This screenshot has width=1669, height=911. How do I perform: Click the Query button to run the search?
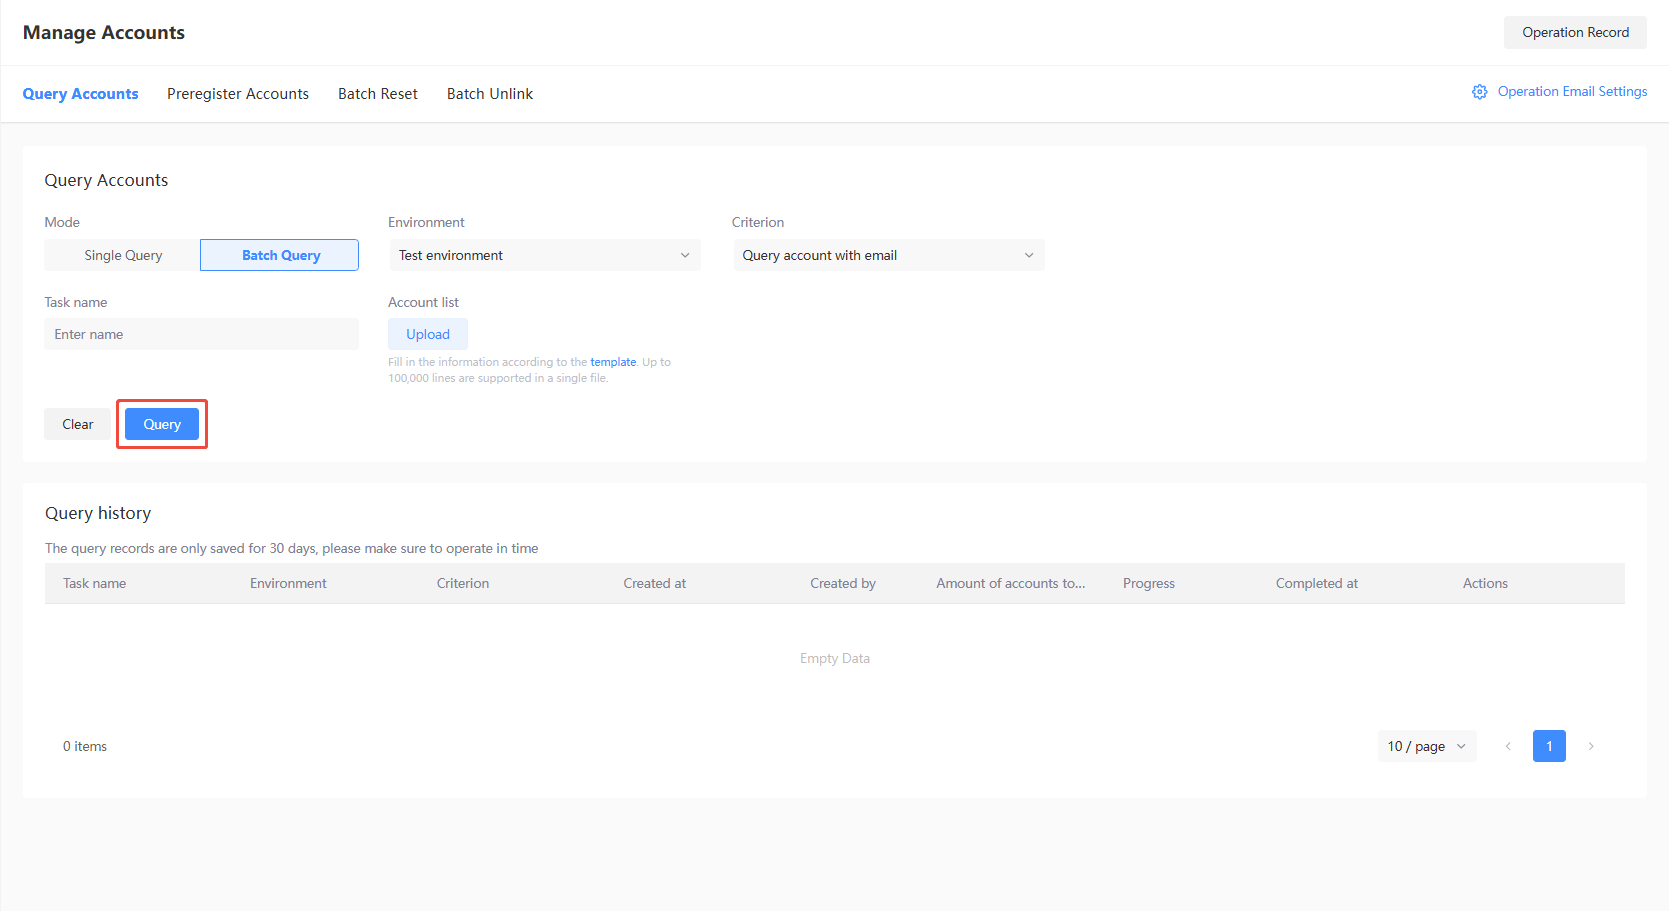pos(161,423)
